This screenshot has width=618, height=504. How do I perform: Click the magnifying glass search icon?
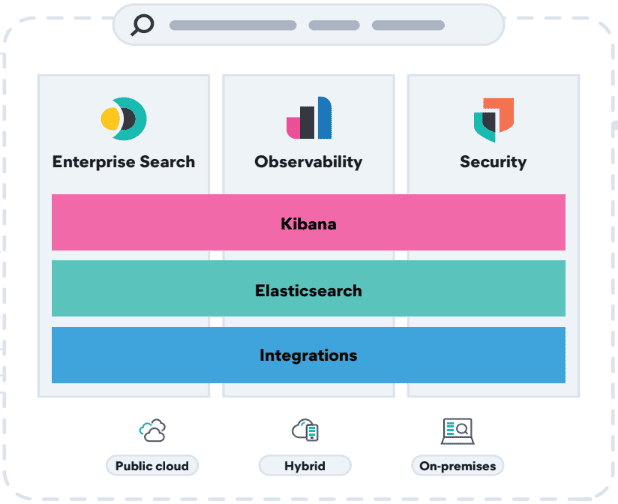pyautogui.click(x=143, y=24)
